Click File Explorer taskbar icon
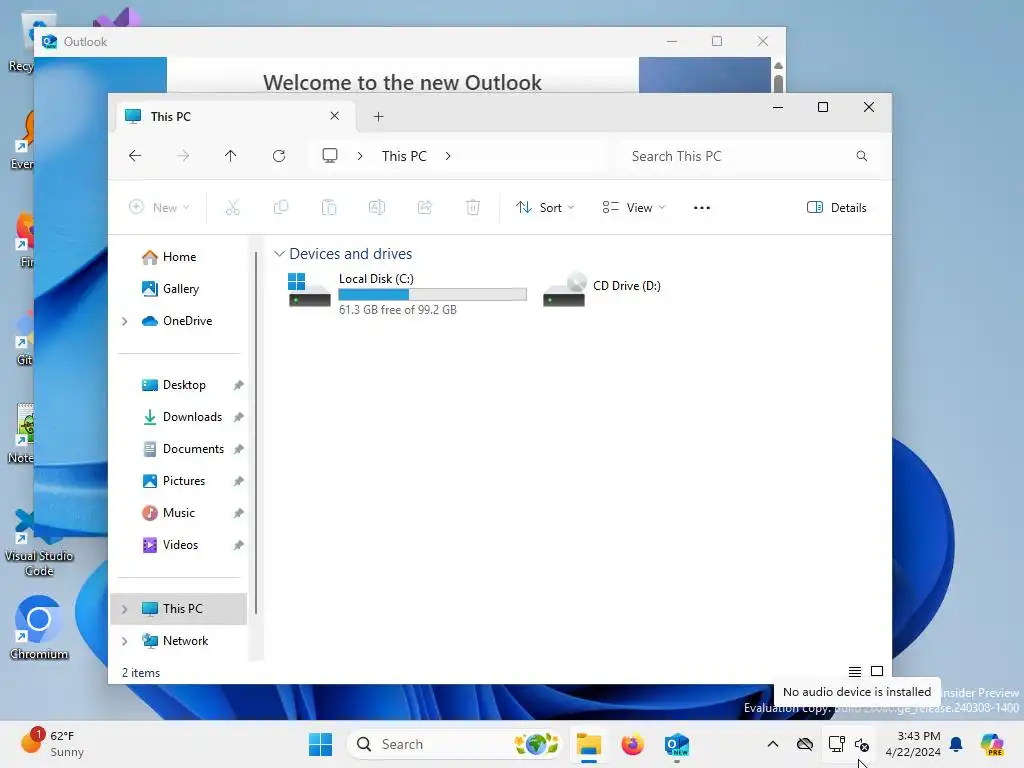 (x=588, y=744)
